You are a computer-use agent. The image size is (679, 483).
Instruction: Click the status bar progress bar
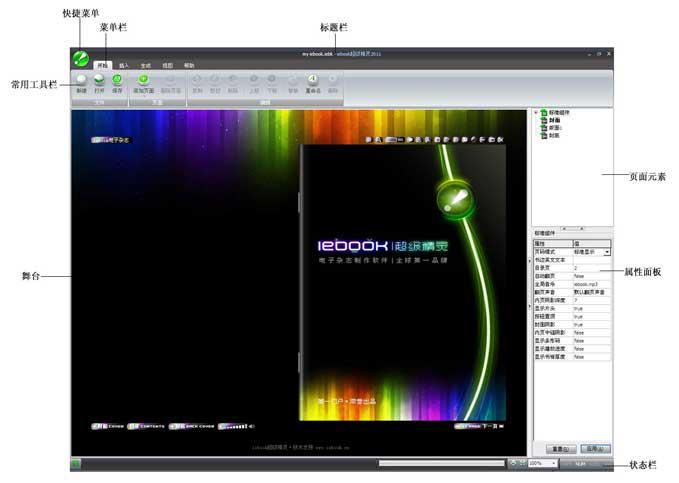click(442, 464)
